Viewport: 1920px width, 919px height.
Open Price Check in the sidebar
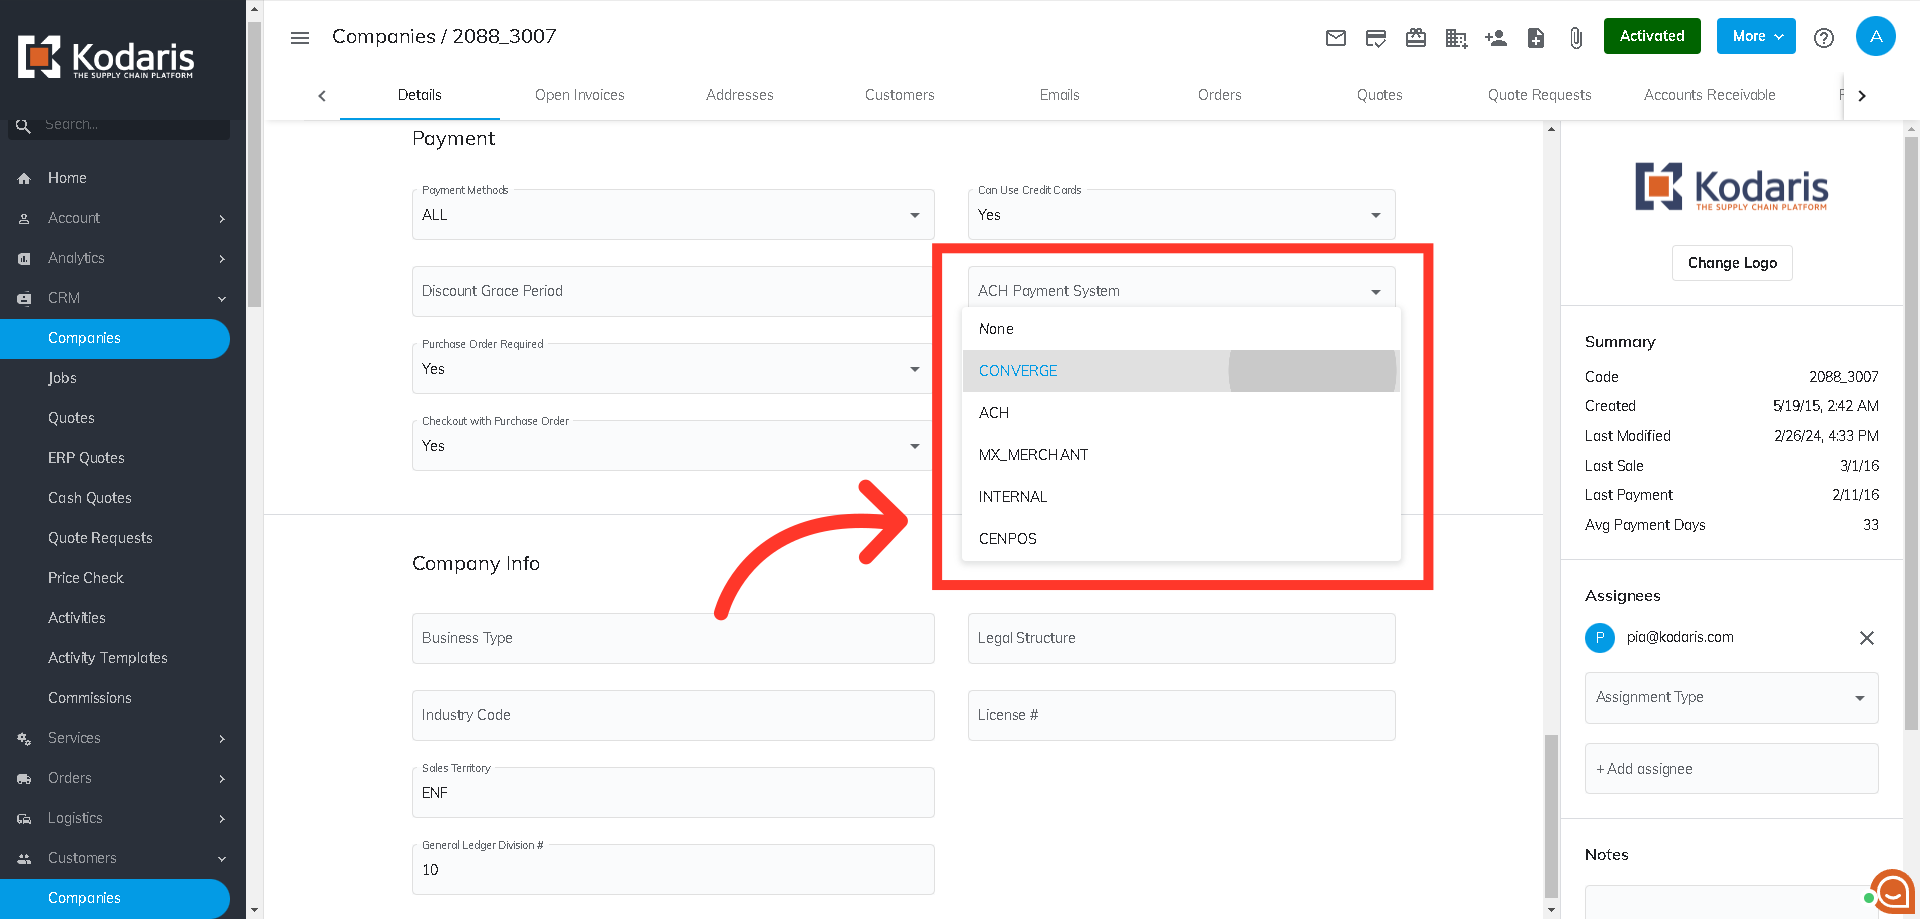[86, 578]
